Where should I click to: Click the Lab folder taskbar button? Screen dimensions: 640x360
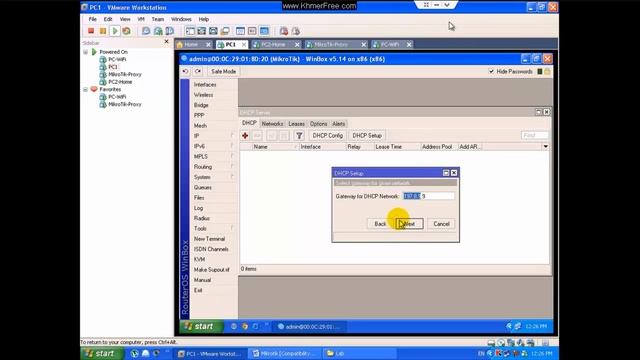pos(359,354)
